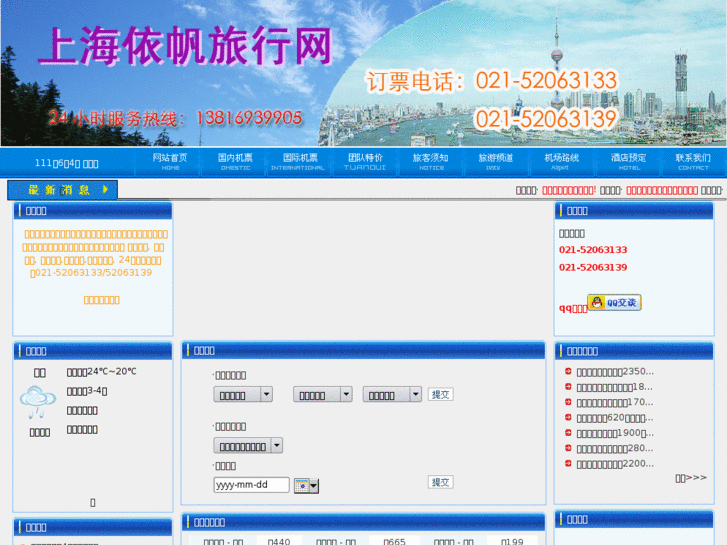Screen dimensions: 727x545
Task: Open the list item ending in 170...
Action: pos(615,402)
